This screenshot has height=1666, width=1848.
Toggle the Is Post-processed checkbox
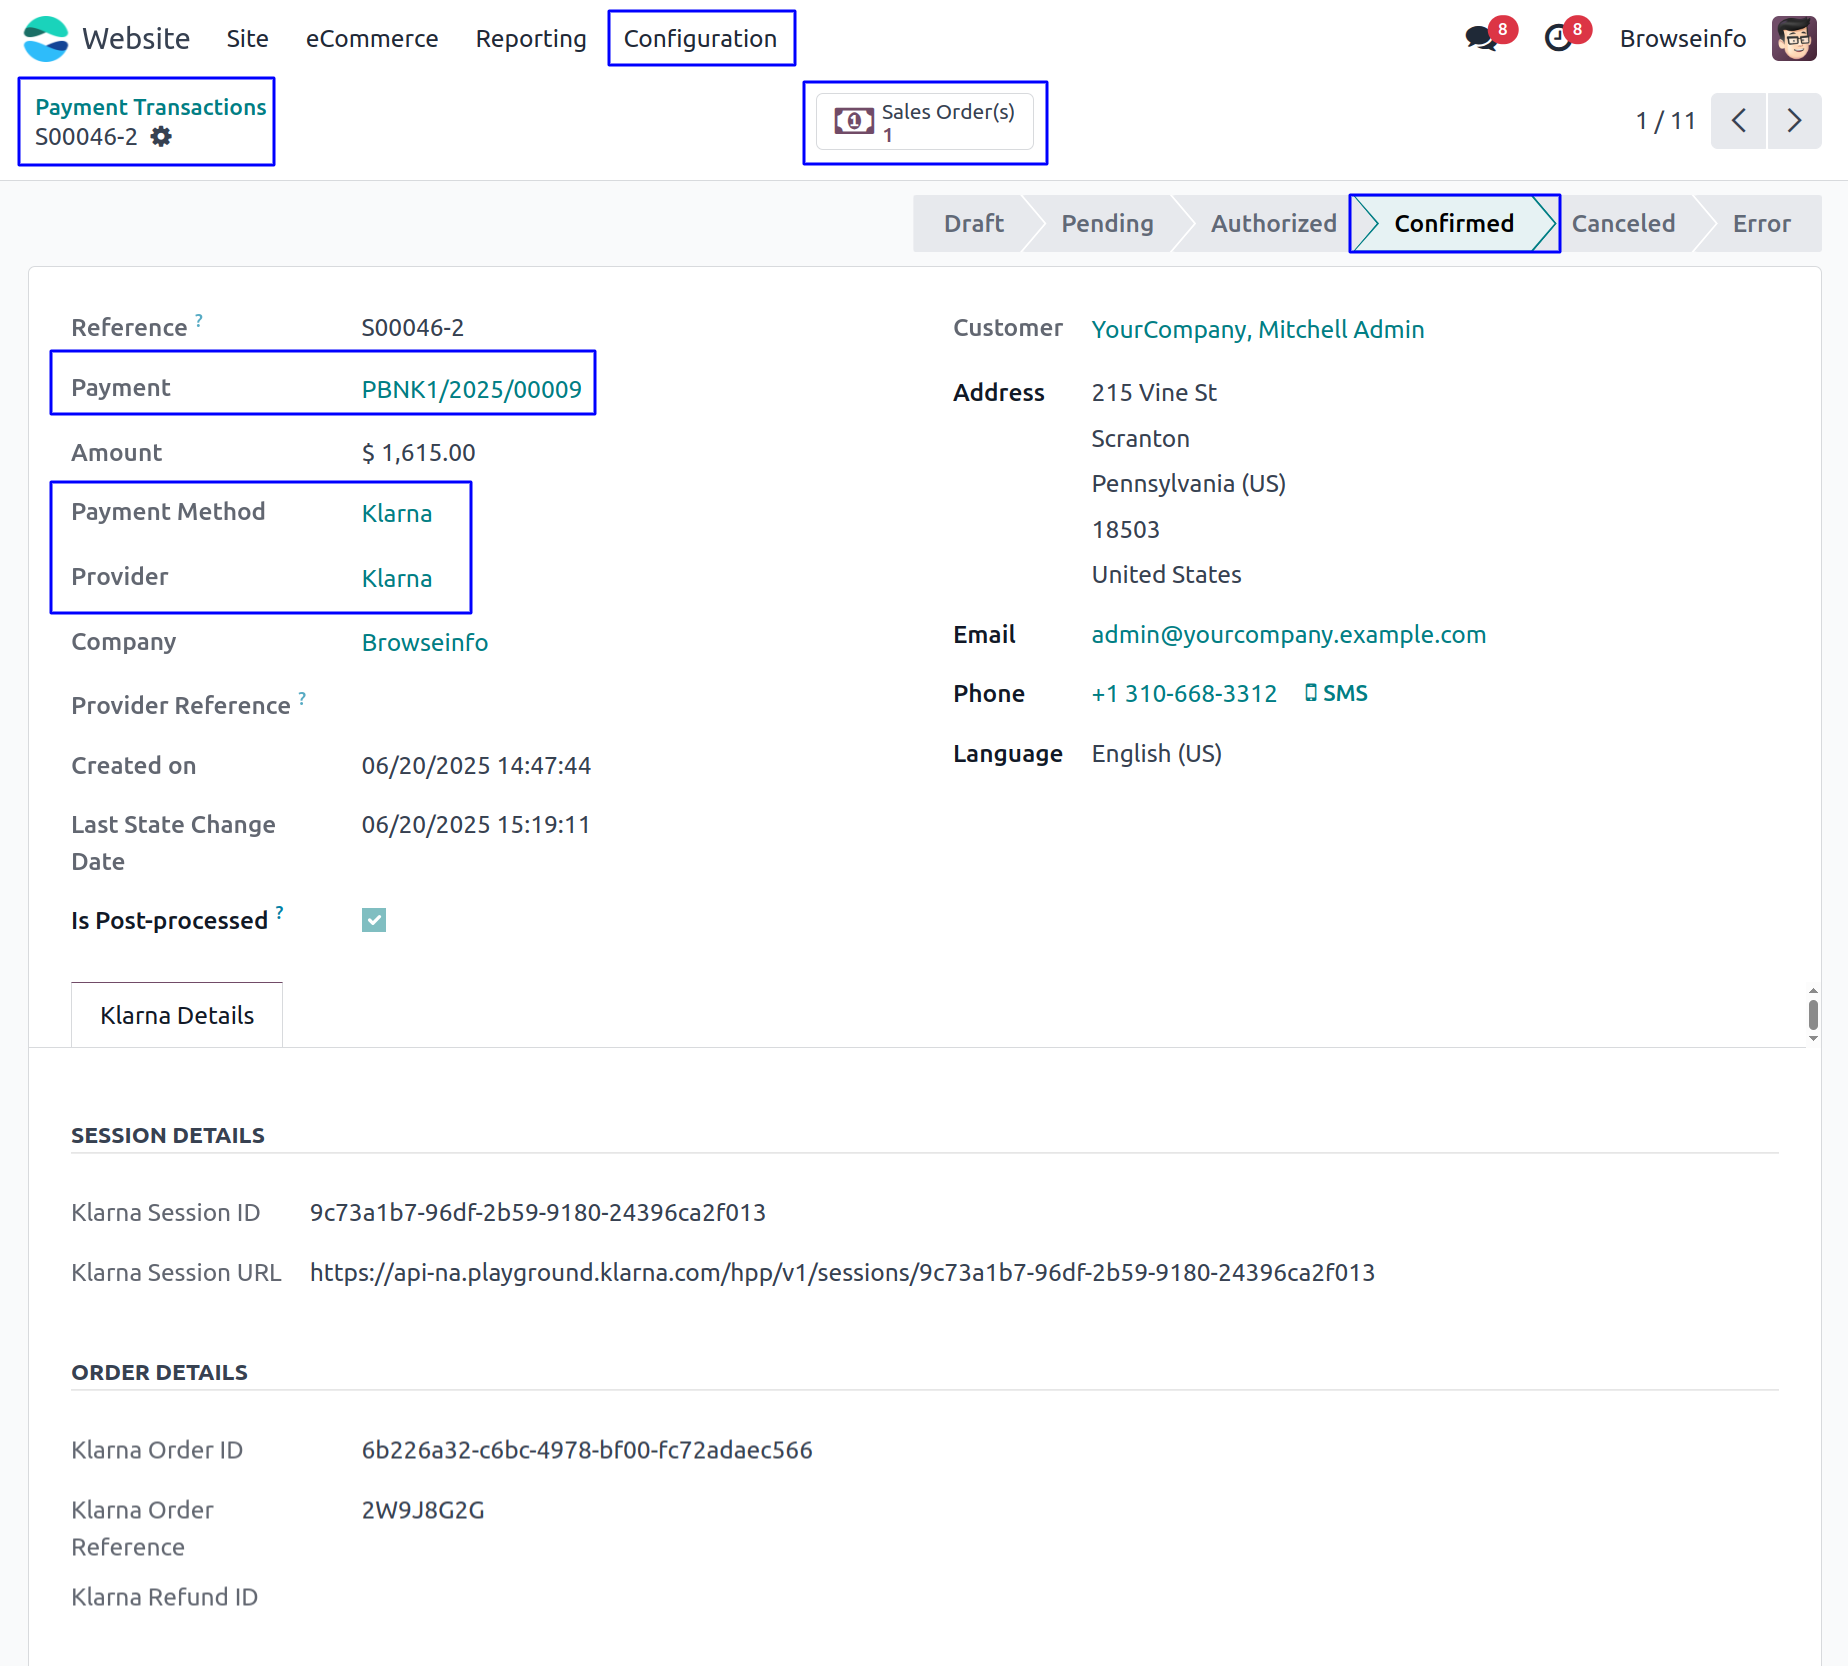374,920
